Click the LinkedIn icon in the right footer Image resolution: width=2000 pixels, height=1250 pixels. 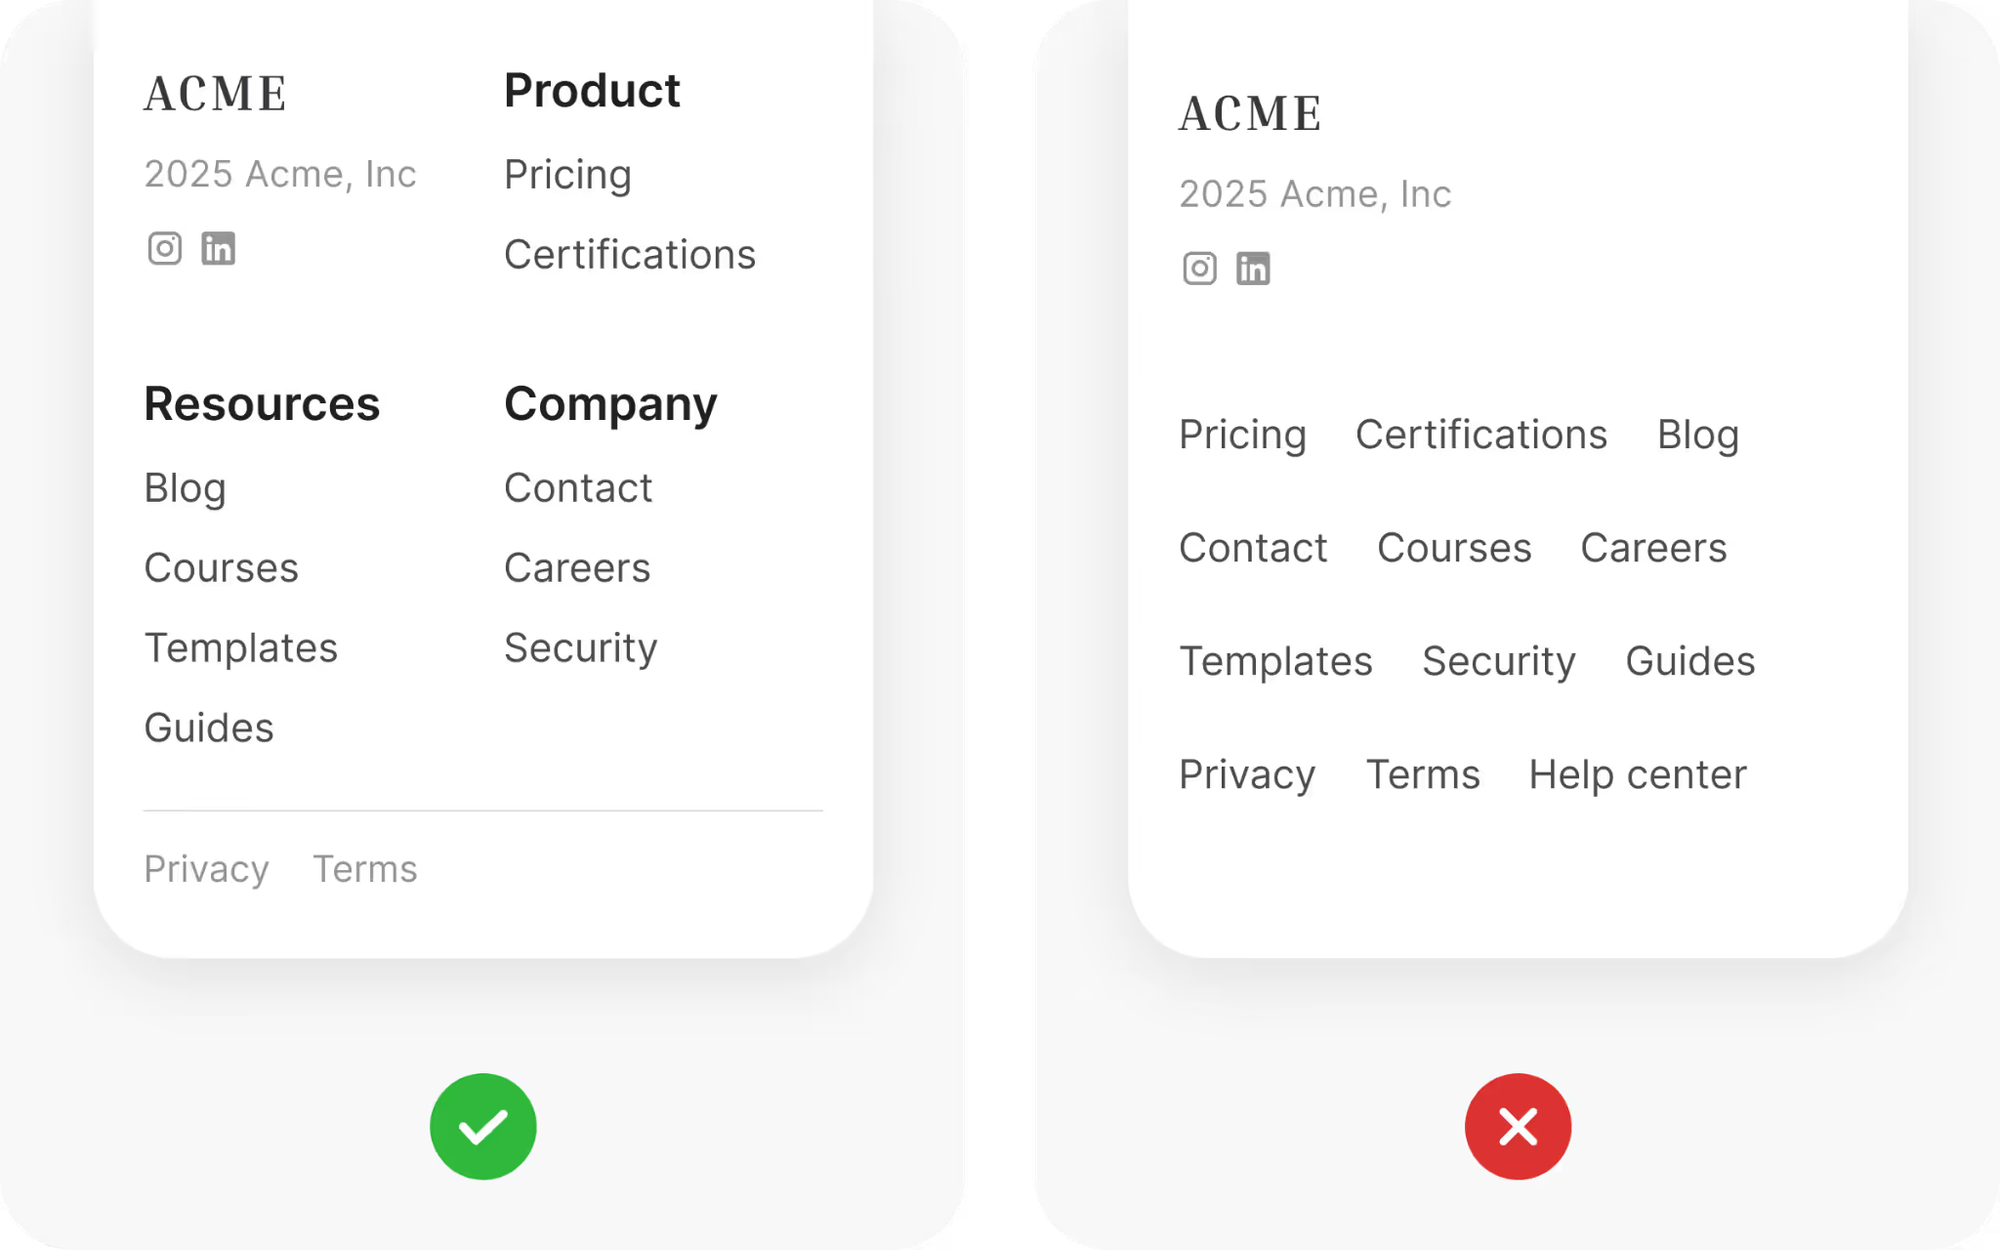coord(1253,268)
